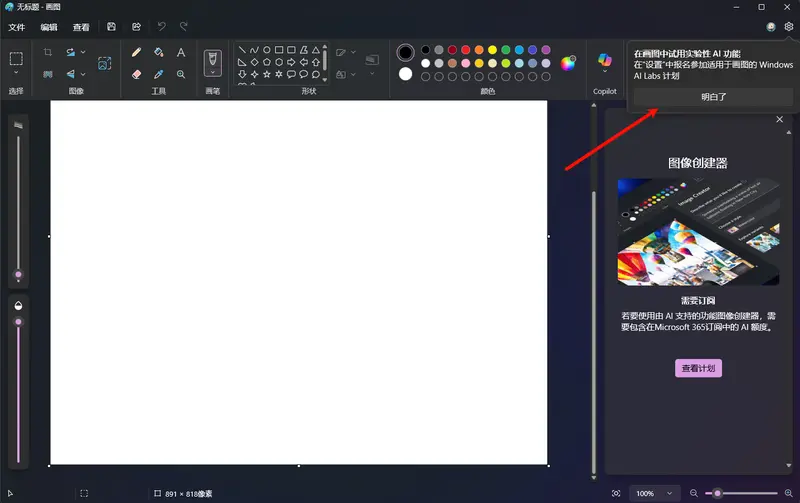Pick the pentagon shape
This screenshot has height=503, width=800.
267,62
